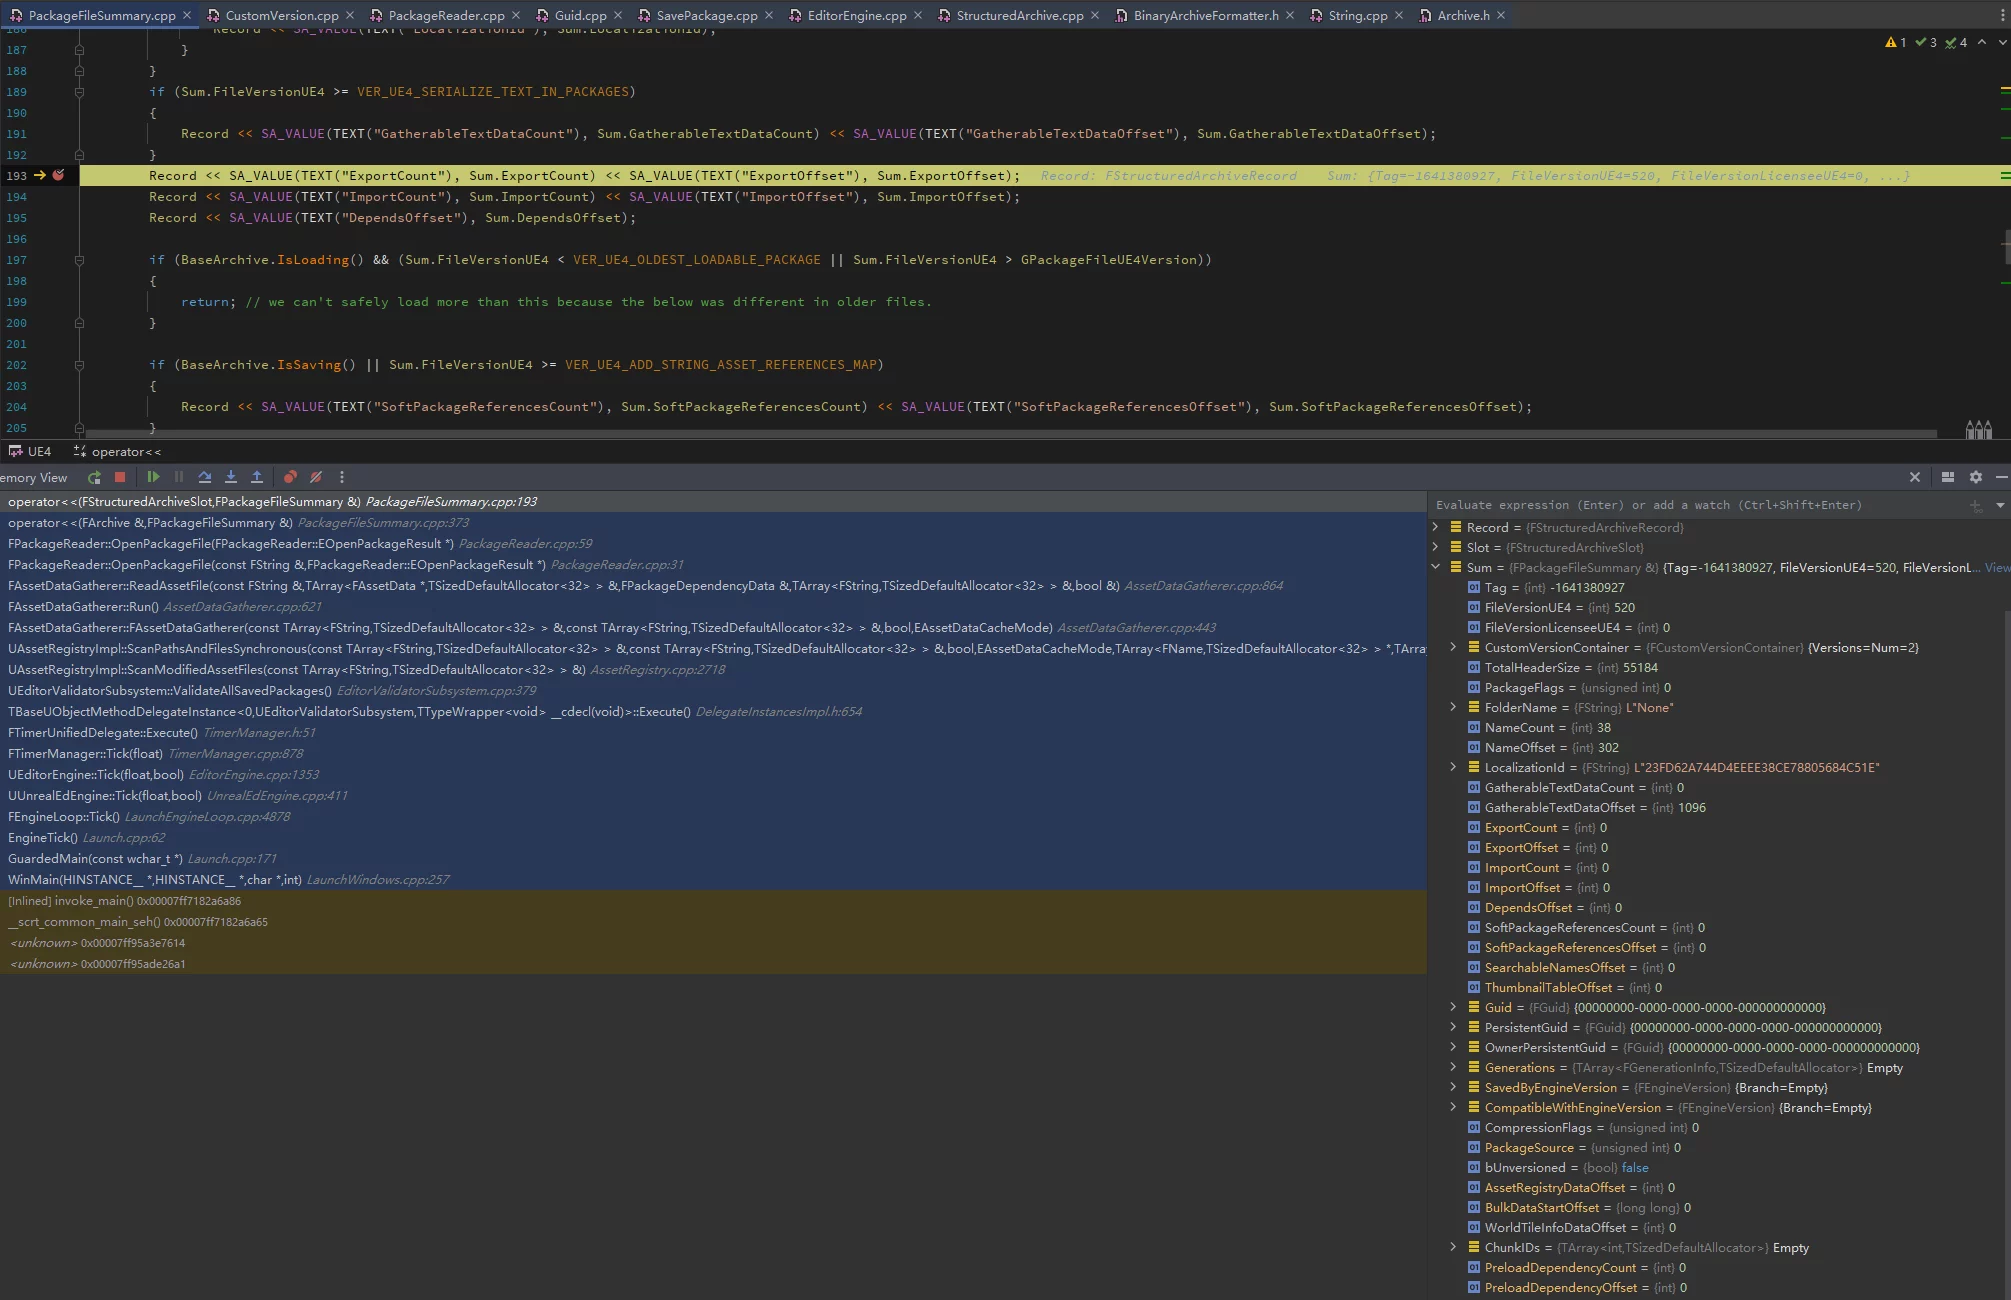Open debugger layout settings icon
Screen dimensions: 2011x1300
pos(1947,478)
